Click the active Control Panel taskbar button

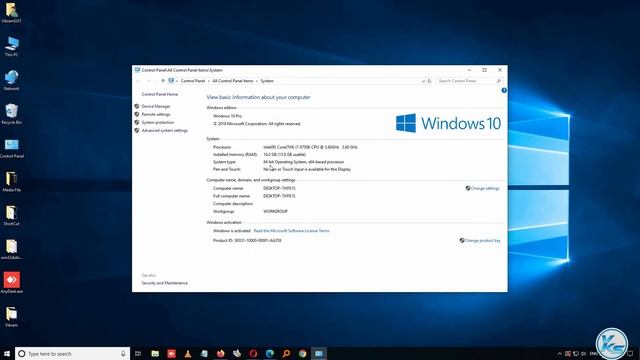point(319,353)
